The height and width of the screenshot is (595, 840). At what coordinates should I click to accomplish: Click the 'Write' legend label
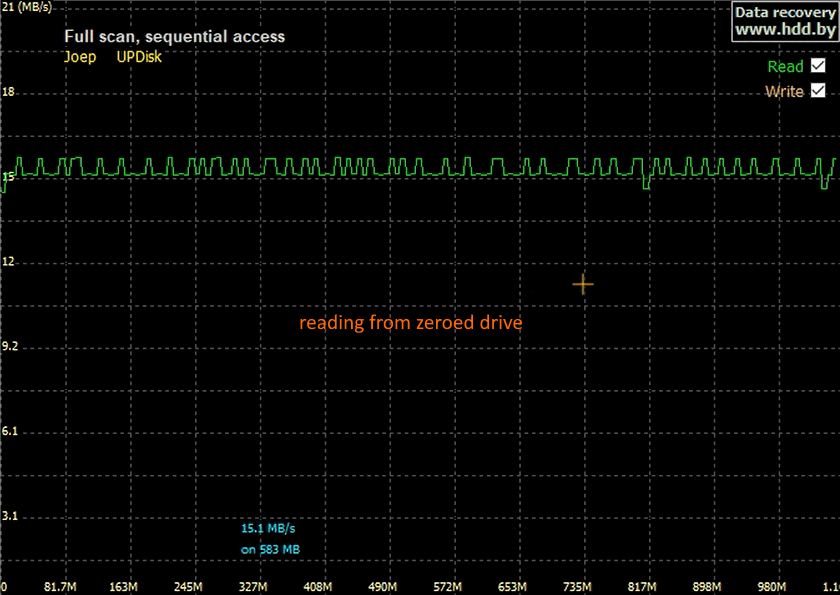[784, 92]
